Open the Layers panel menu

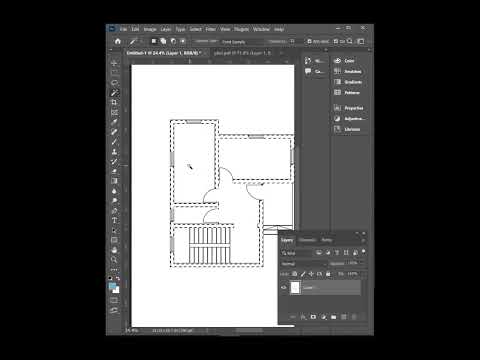pyautogui.click(x=363, y=240)
